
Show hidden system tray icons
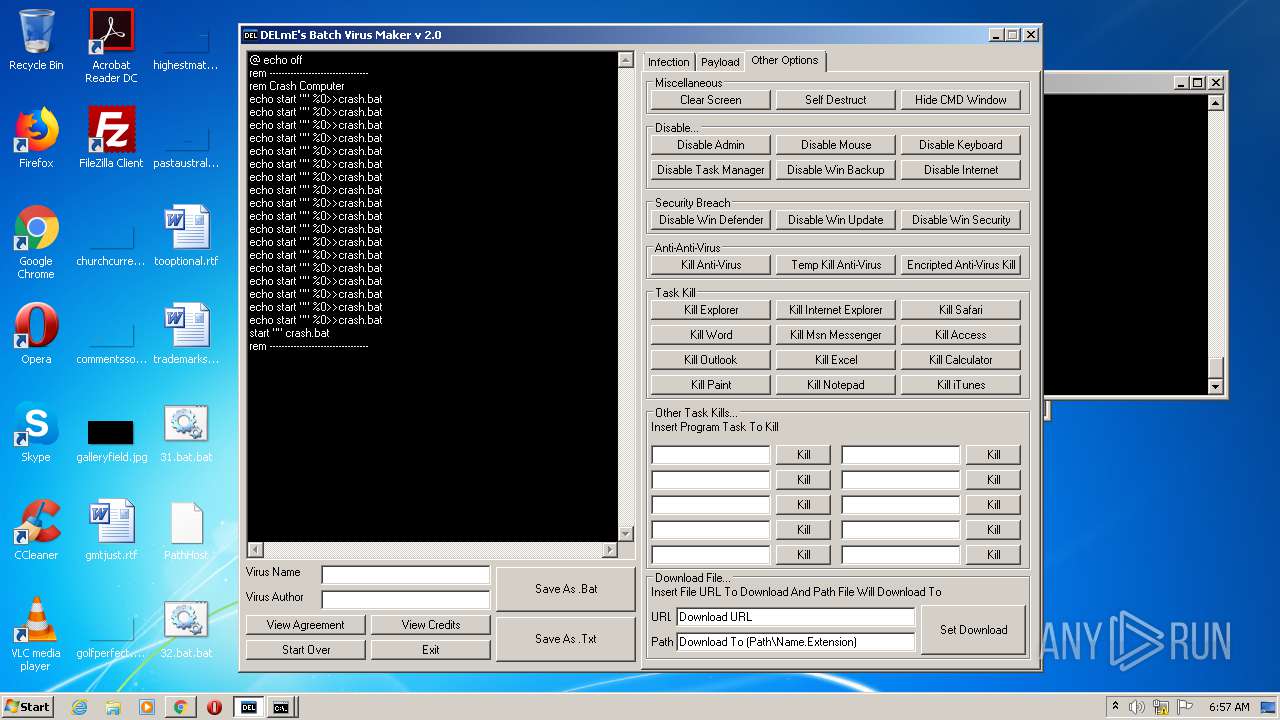tap(1115, 707)
